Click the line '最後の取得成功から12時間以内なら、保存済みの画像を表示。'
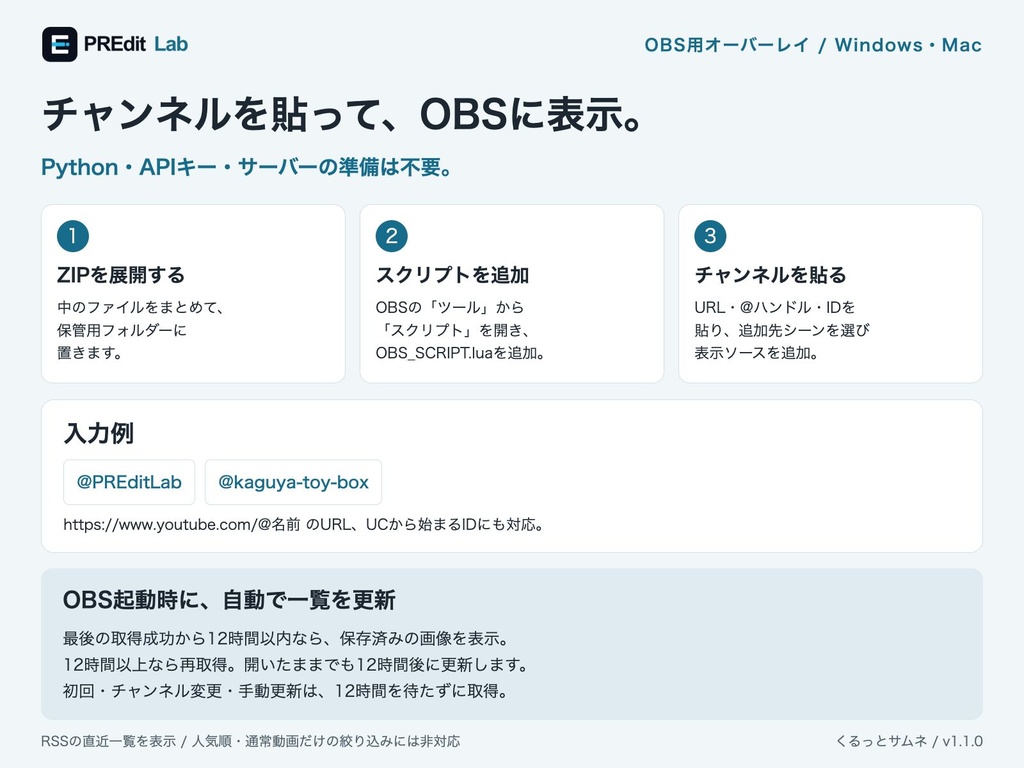This screenshot has width=1024, height=768. click(x=286, y=638)
